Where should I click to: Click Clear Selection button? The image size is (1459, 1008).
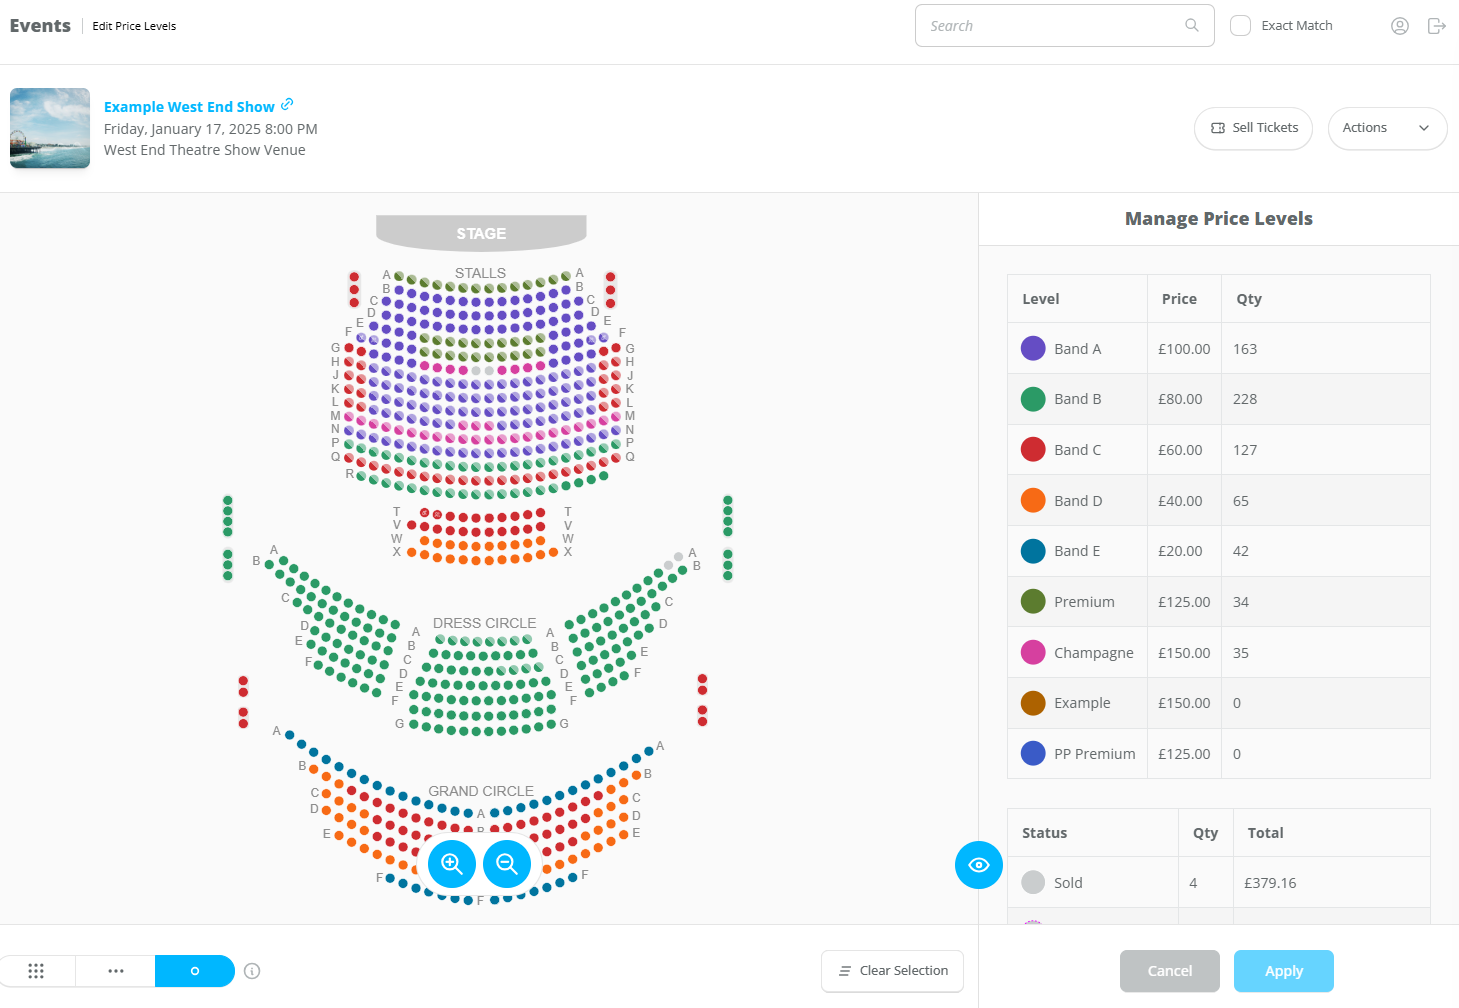click(892, 971)
